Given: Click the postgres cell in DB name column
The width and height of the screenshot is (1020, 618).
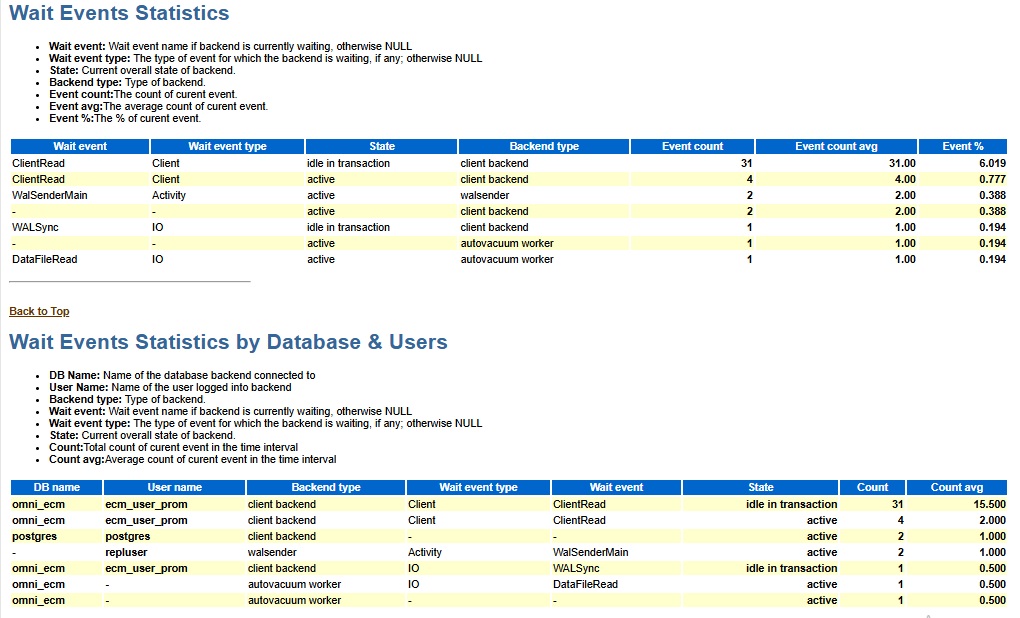Looking at the screenshot, I should pos(34,536).
